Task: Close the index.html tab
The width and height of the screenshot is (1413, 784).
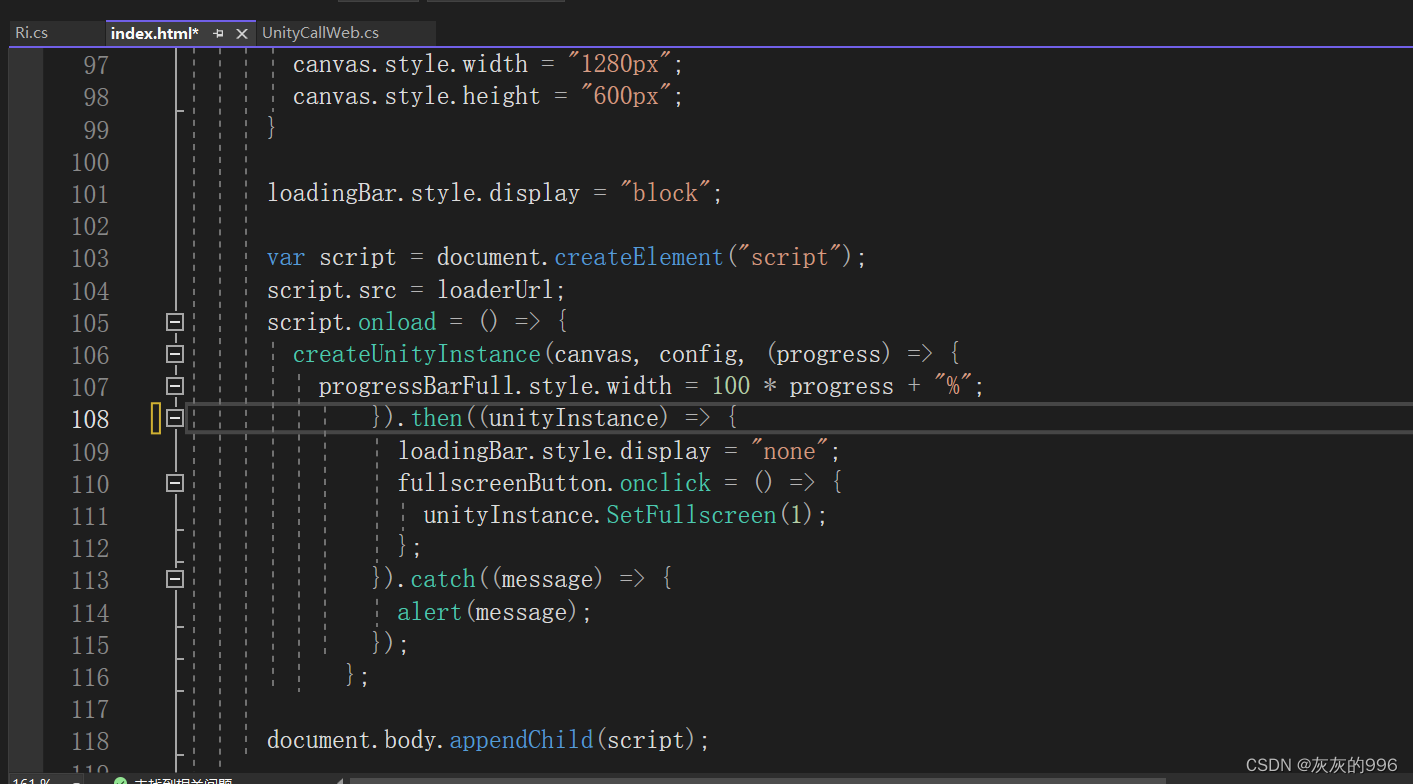Action: (x=242, y=34)
